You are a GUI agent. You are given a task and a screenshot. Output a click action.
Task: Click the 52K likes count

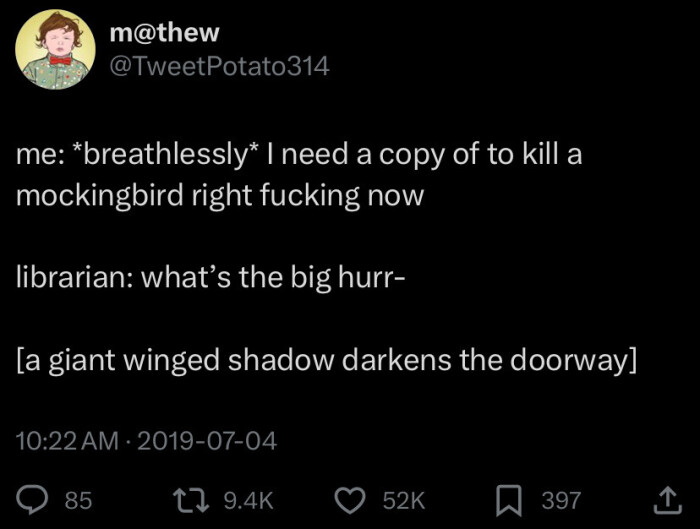pos(404,500)
